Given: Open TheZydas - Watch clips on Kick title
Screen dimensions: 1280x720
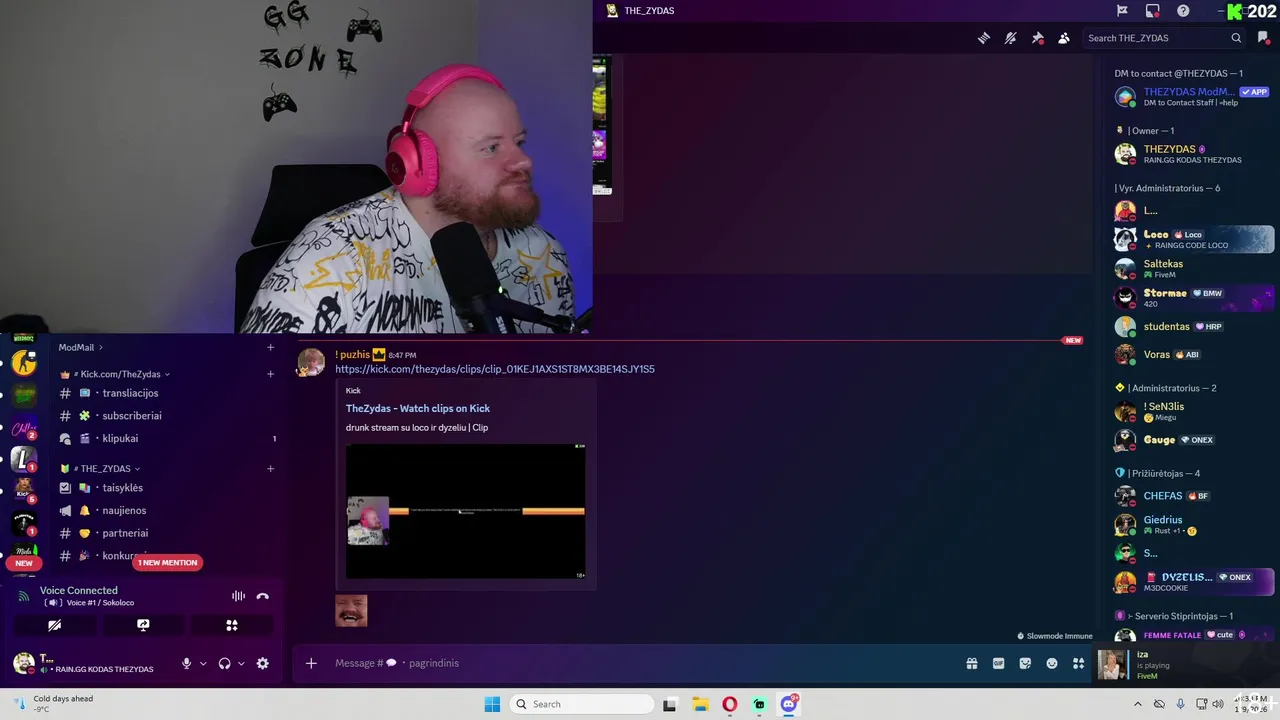Looking at the screenshot, I should tap(418, 408).
